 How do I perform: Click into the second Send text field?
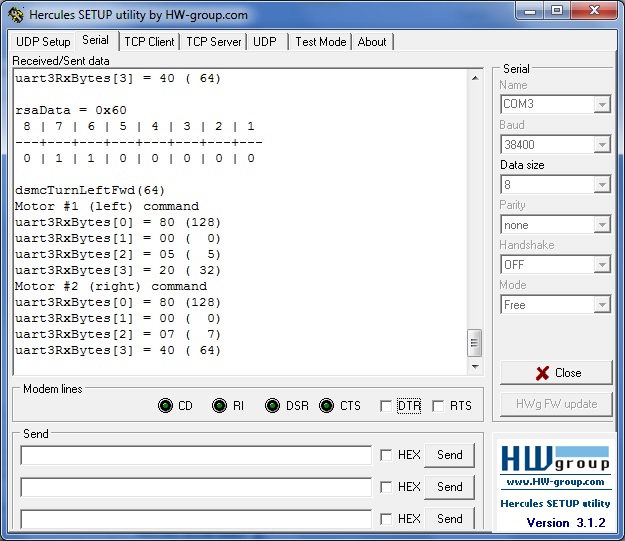coord(196,487)
